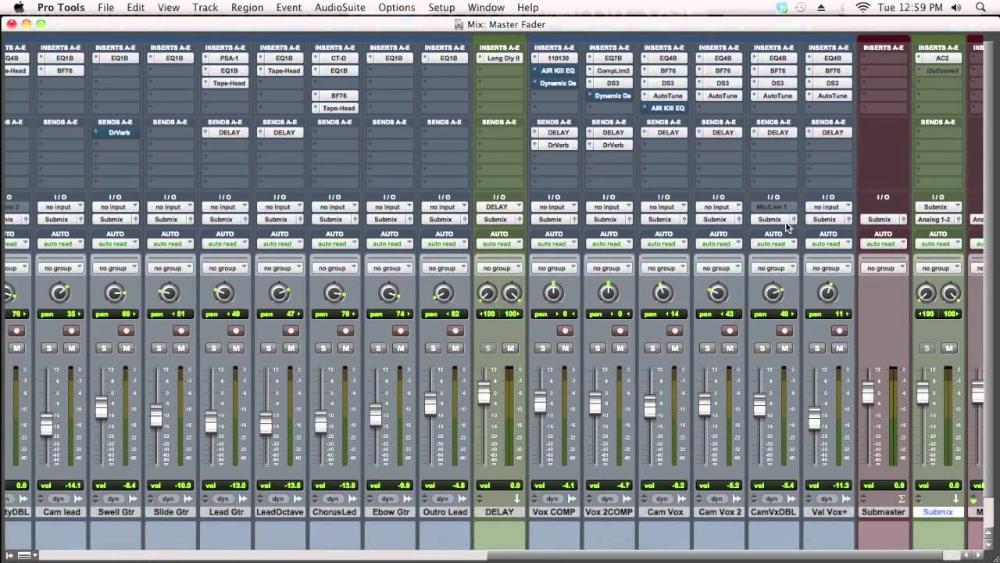The height and width of the screenshot is (563, 1000).
Task: Solo the Cam Vox track
Action: (652, 347)
